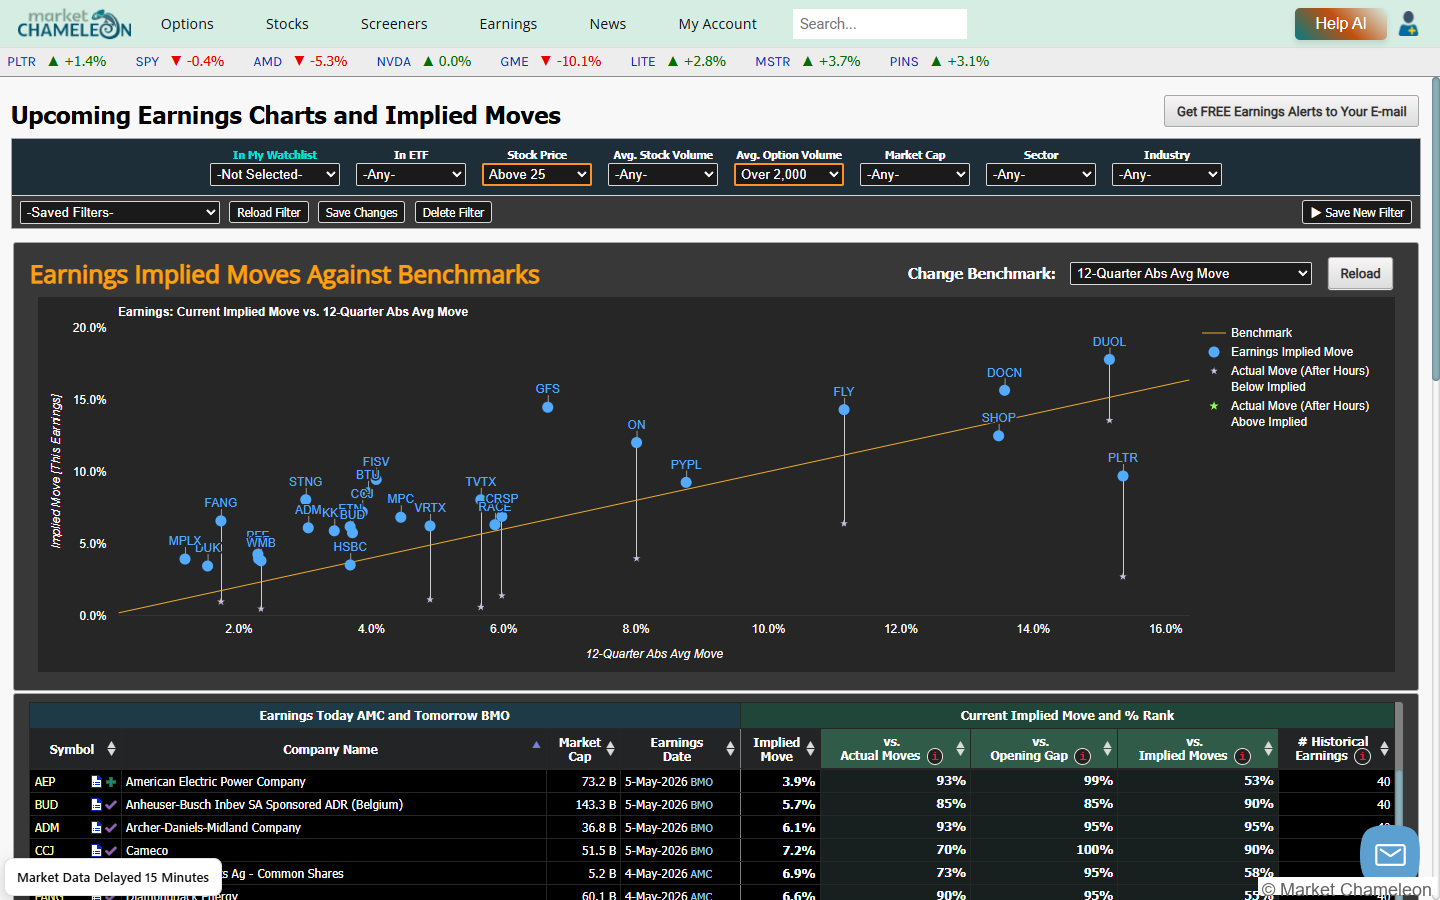The height and width of the screenshot is (900, 1440).
Task: Click the Save New Filter button
Action: point(1357,212)
